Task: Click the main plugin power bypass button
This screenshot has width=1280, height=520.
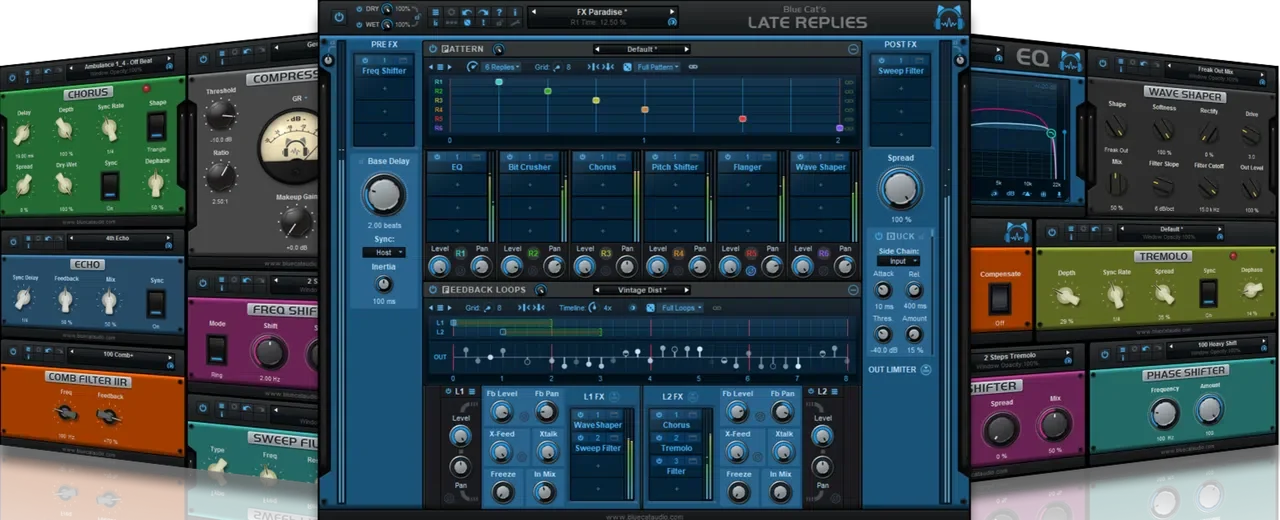Action: tap(339, 17)
